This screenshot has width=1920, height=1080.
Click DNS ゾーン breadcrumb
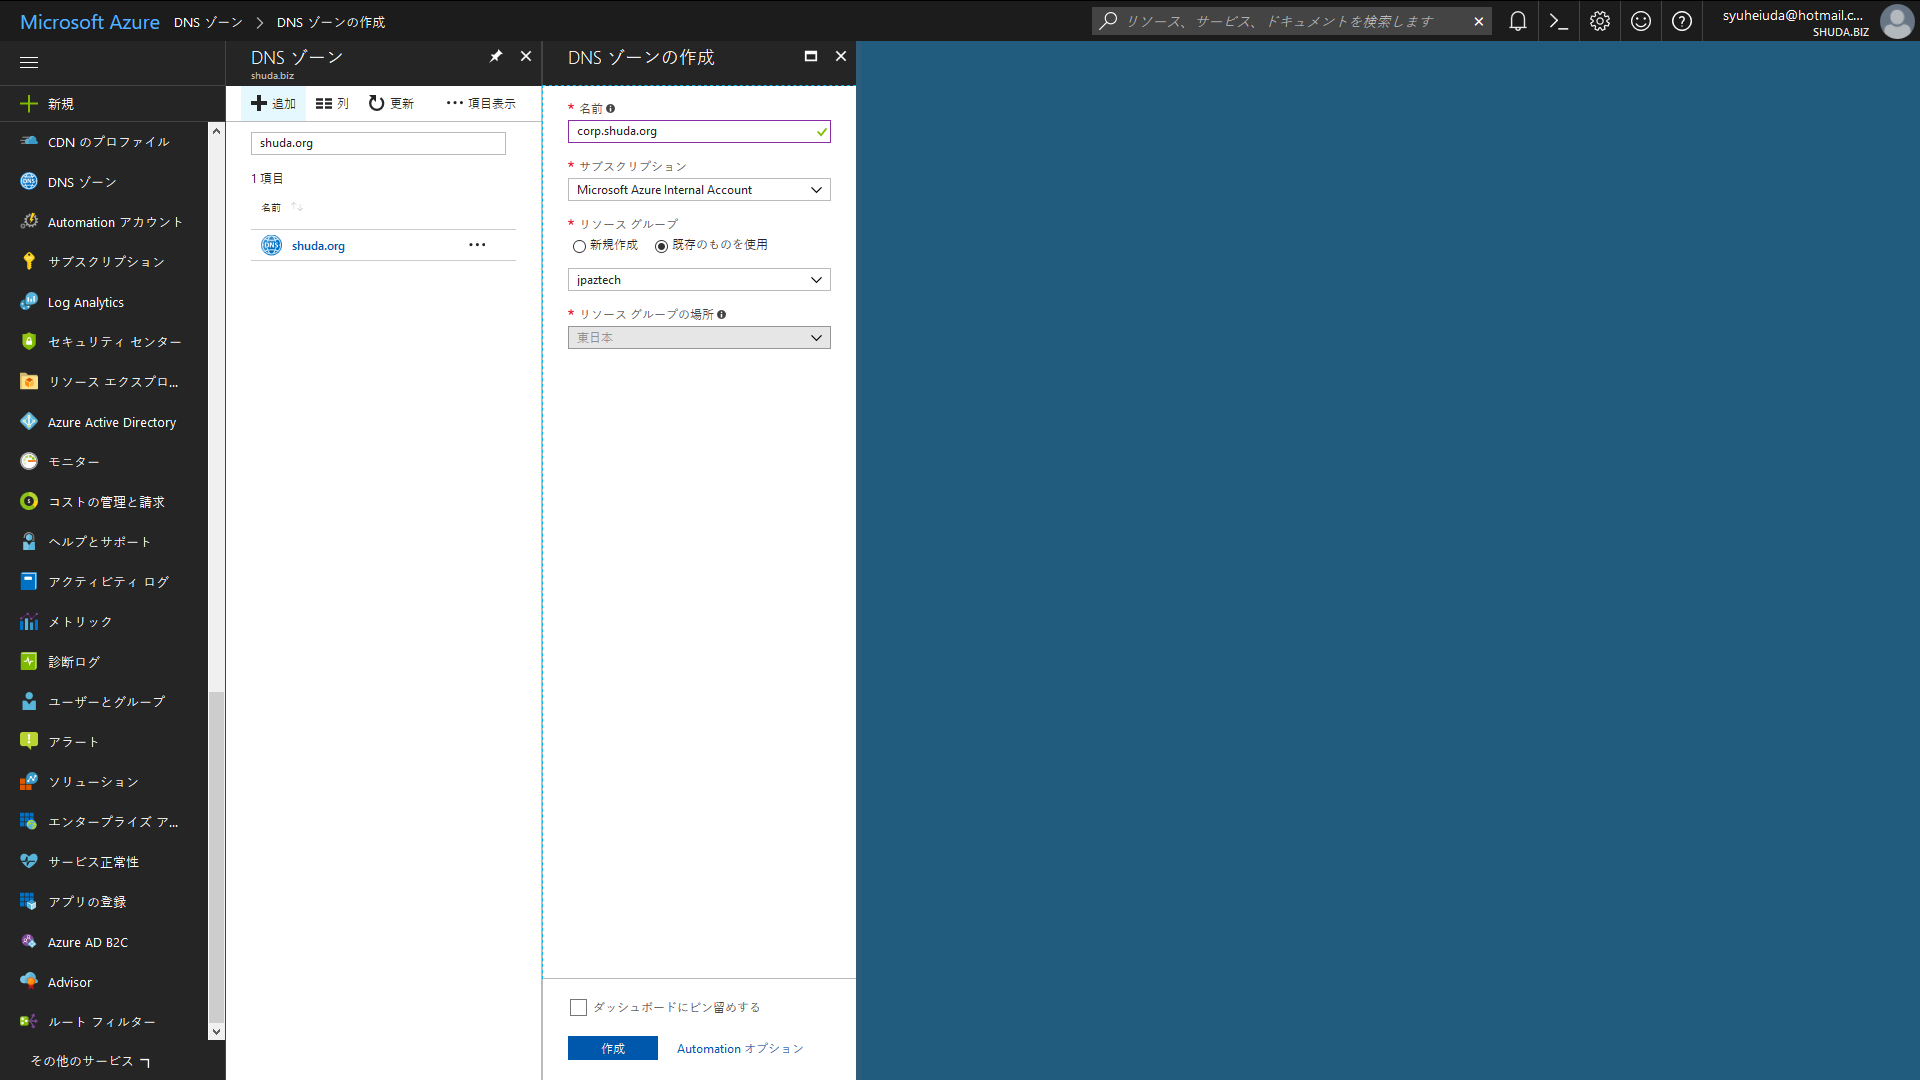click(208, 22)
